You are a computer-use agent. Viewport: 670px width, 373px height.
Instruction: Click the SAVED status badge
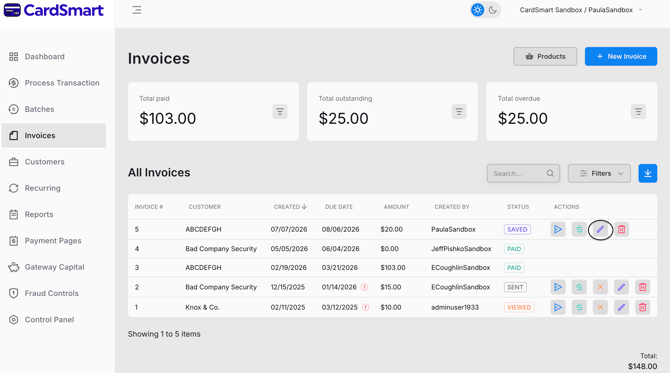pos(517,229)
